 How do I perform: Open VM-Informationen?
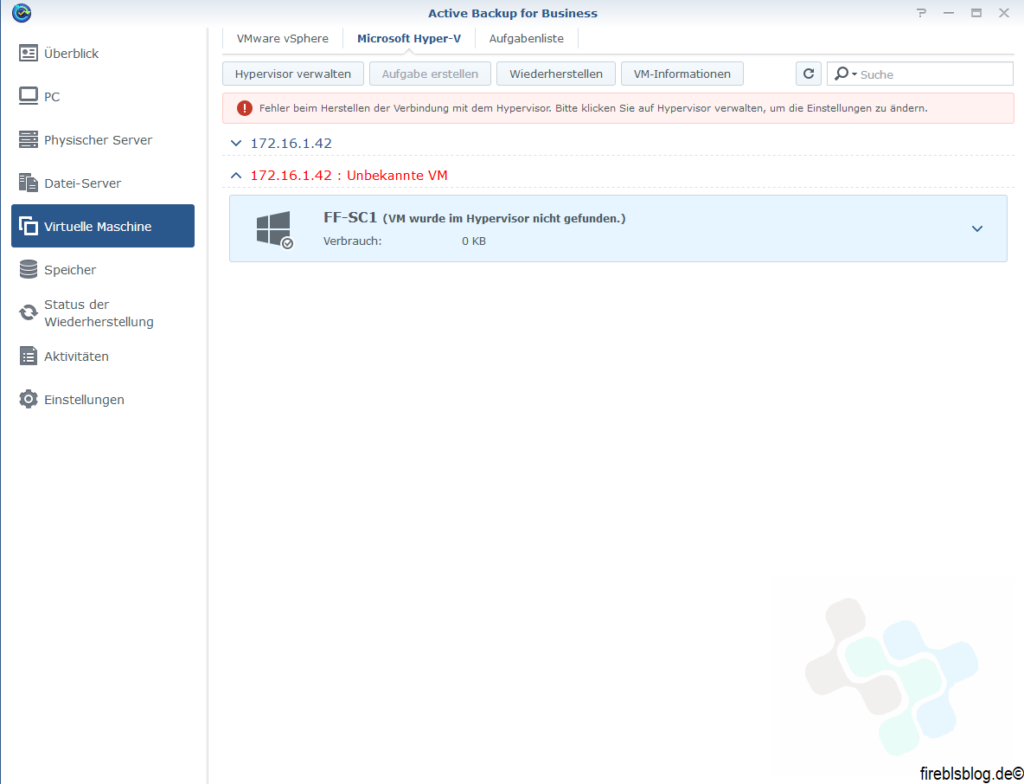coord(682,74)
